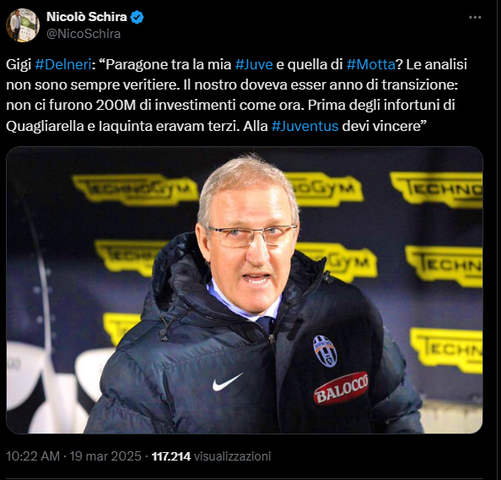Open the #Motta hashtag
Image resolution: width=501 pixels, height=480 pixels.
pos(371,64)
